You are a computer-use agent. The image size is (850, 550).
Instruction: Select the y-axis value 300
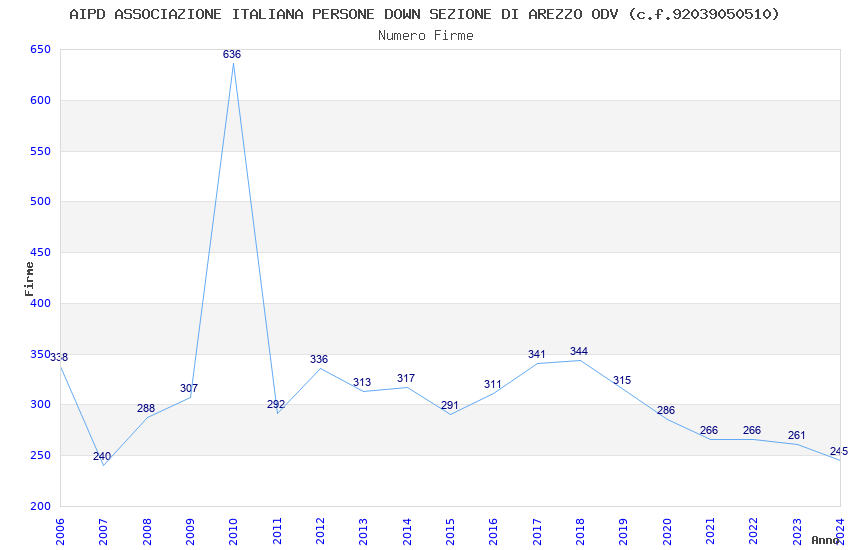click(x=40, y=404)
